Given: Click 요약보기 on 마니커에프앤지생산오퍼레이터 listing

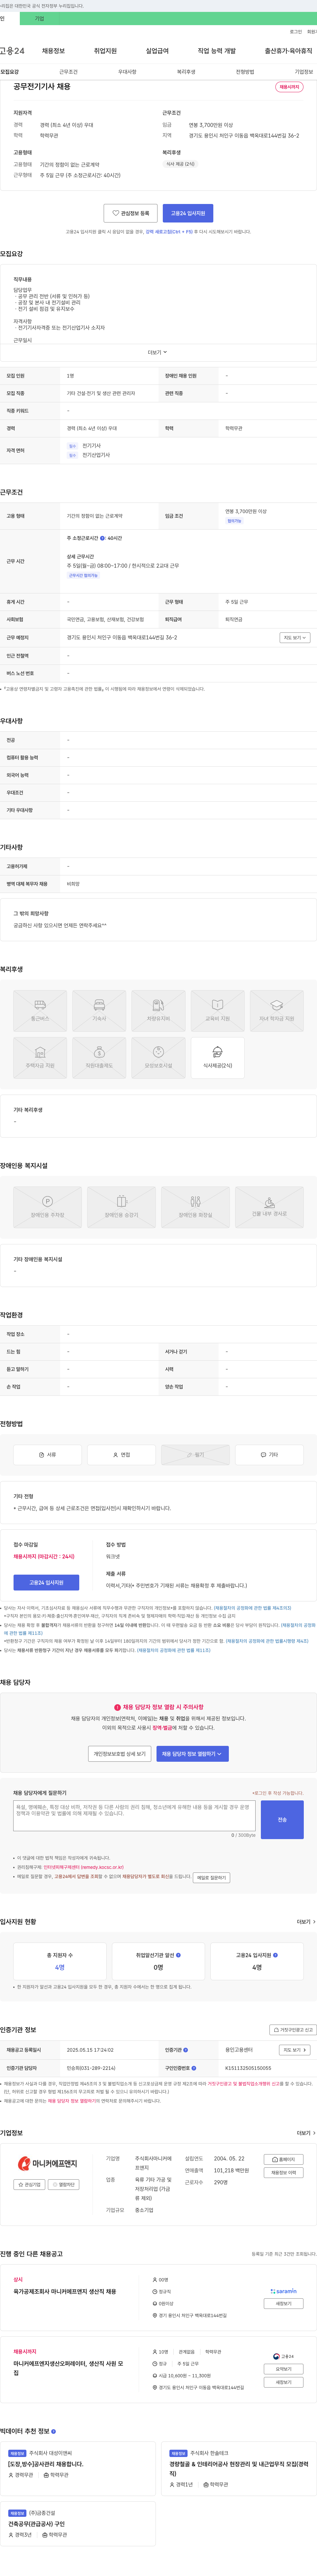Looking at the screenshot, I should [284, 2369].
